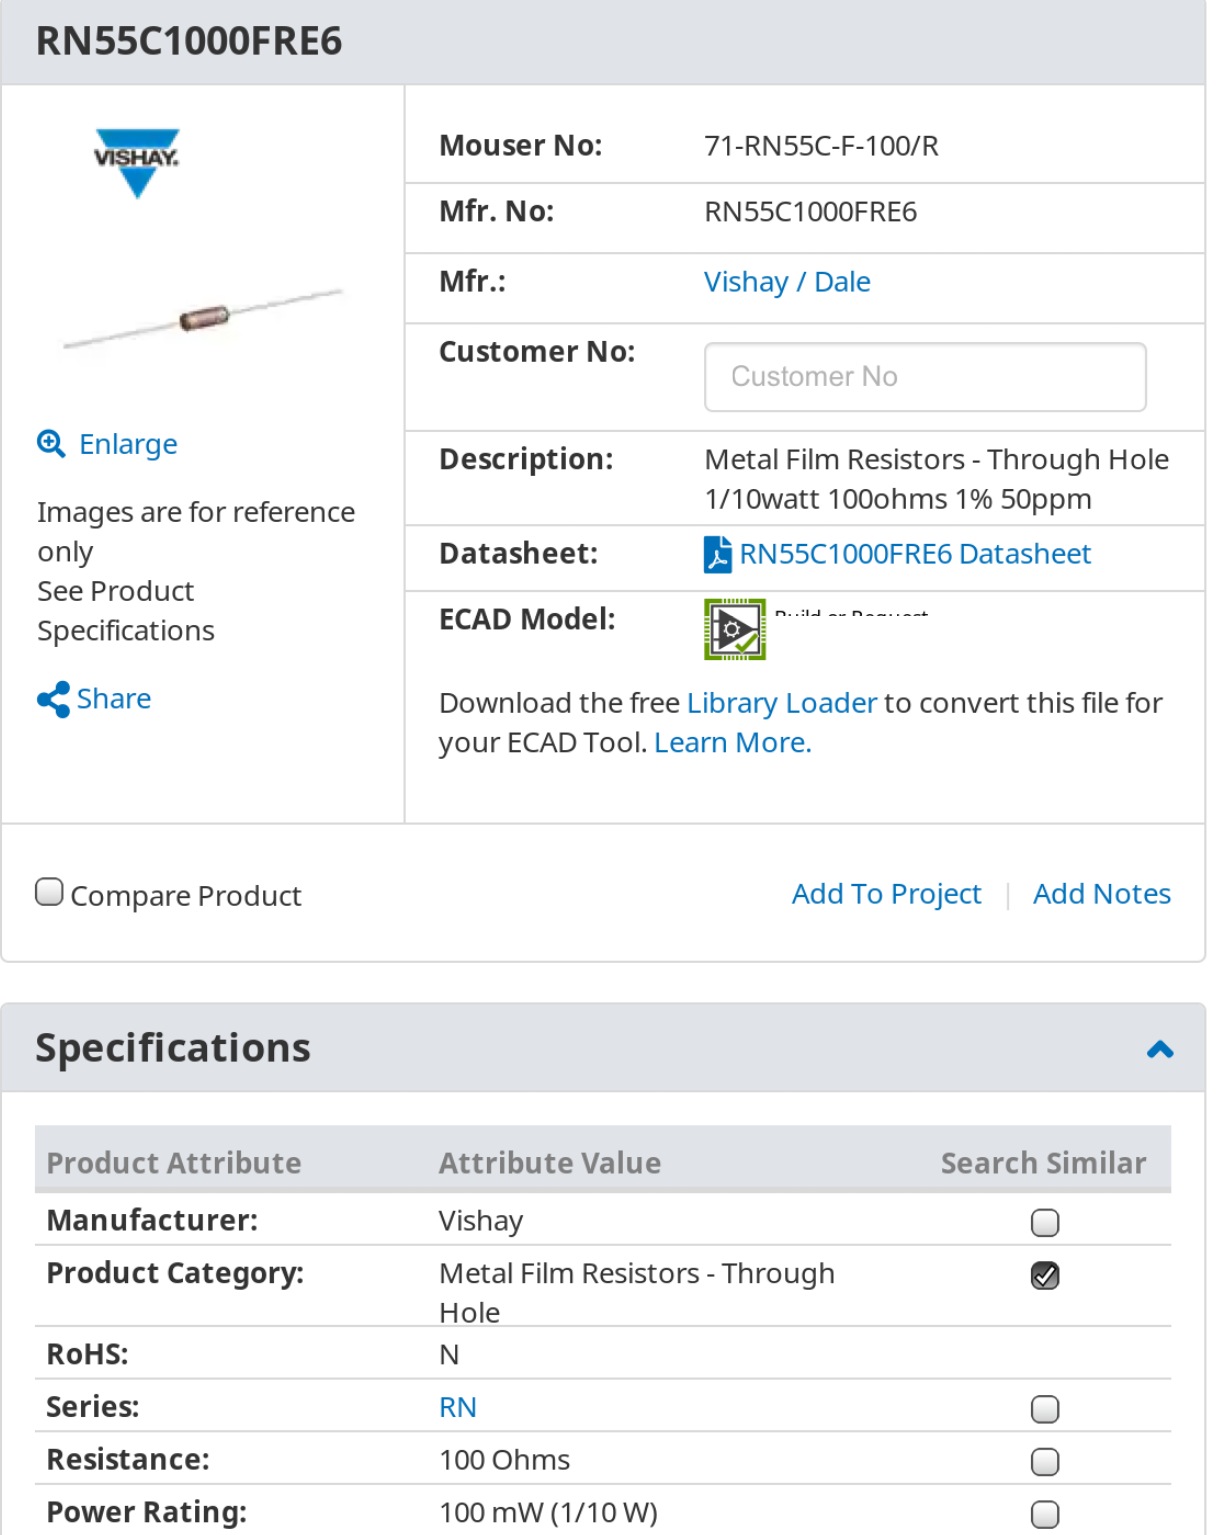Collapse the Specifications section chevron

pyautogui.click(x=1160, y=1049)
